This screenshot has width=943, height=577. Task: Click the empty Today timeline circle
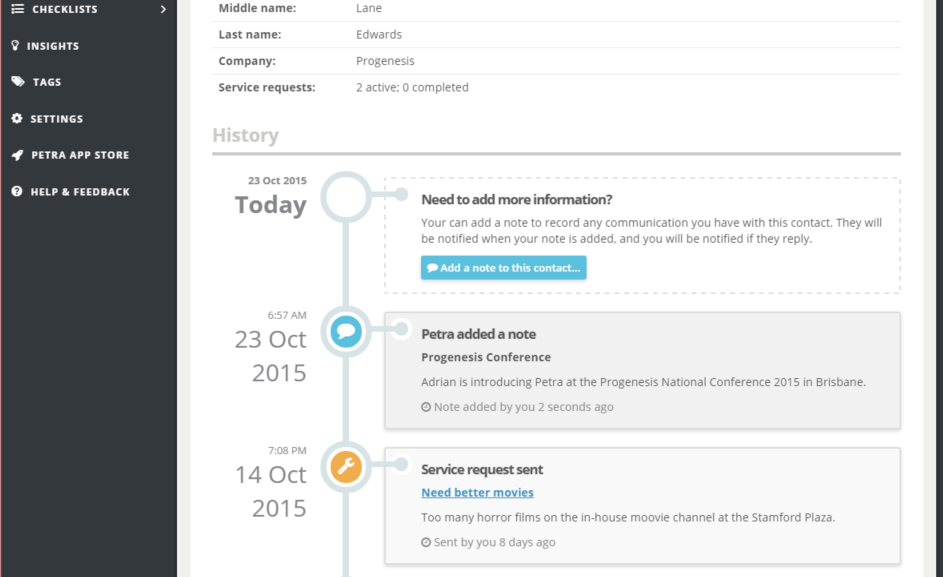346,197
